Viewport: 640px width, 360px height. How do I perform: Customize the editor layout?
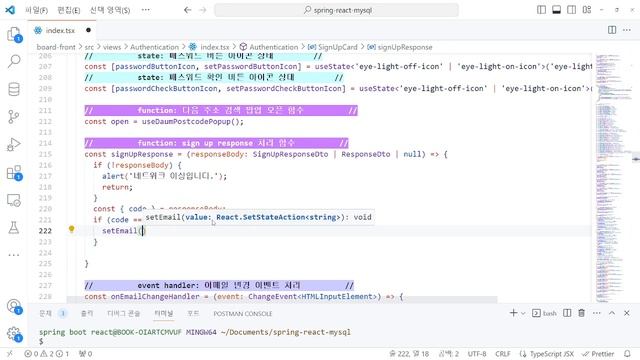coord(587,10)
